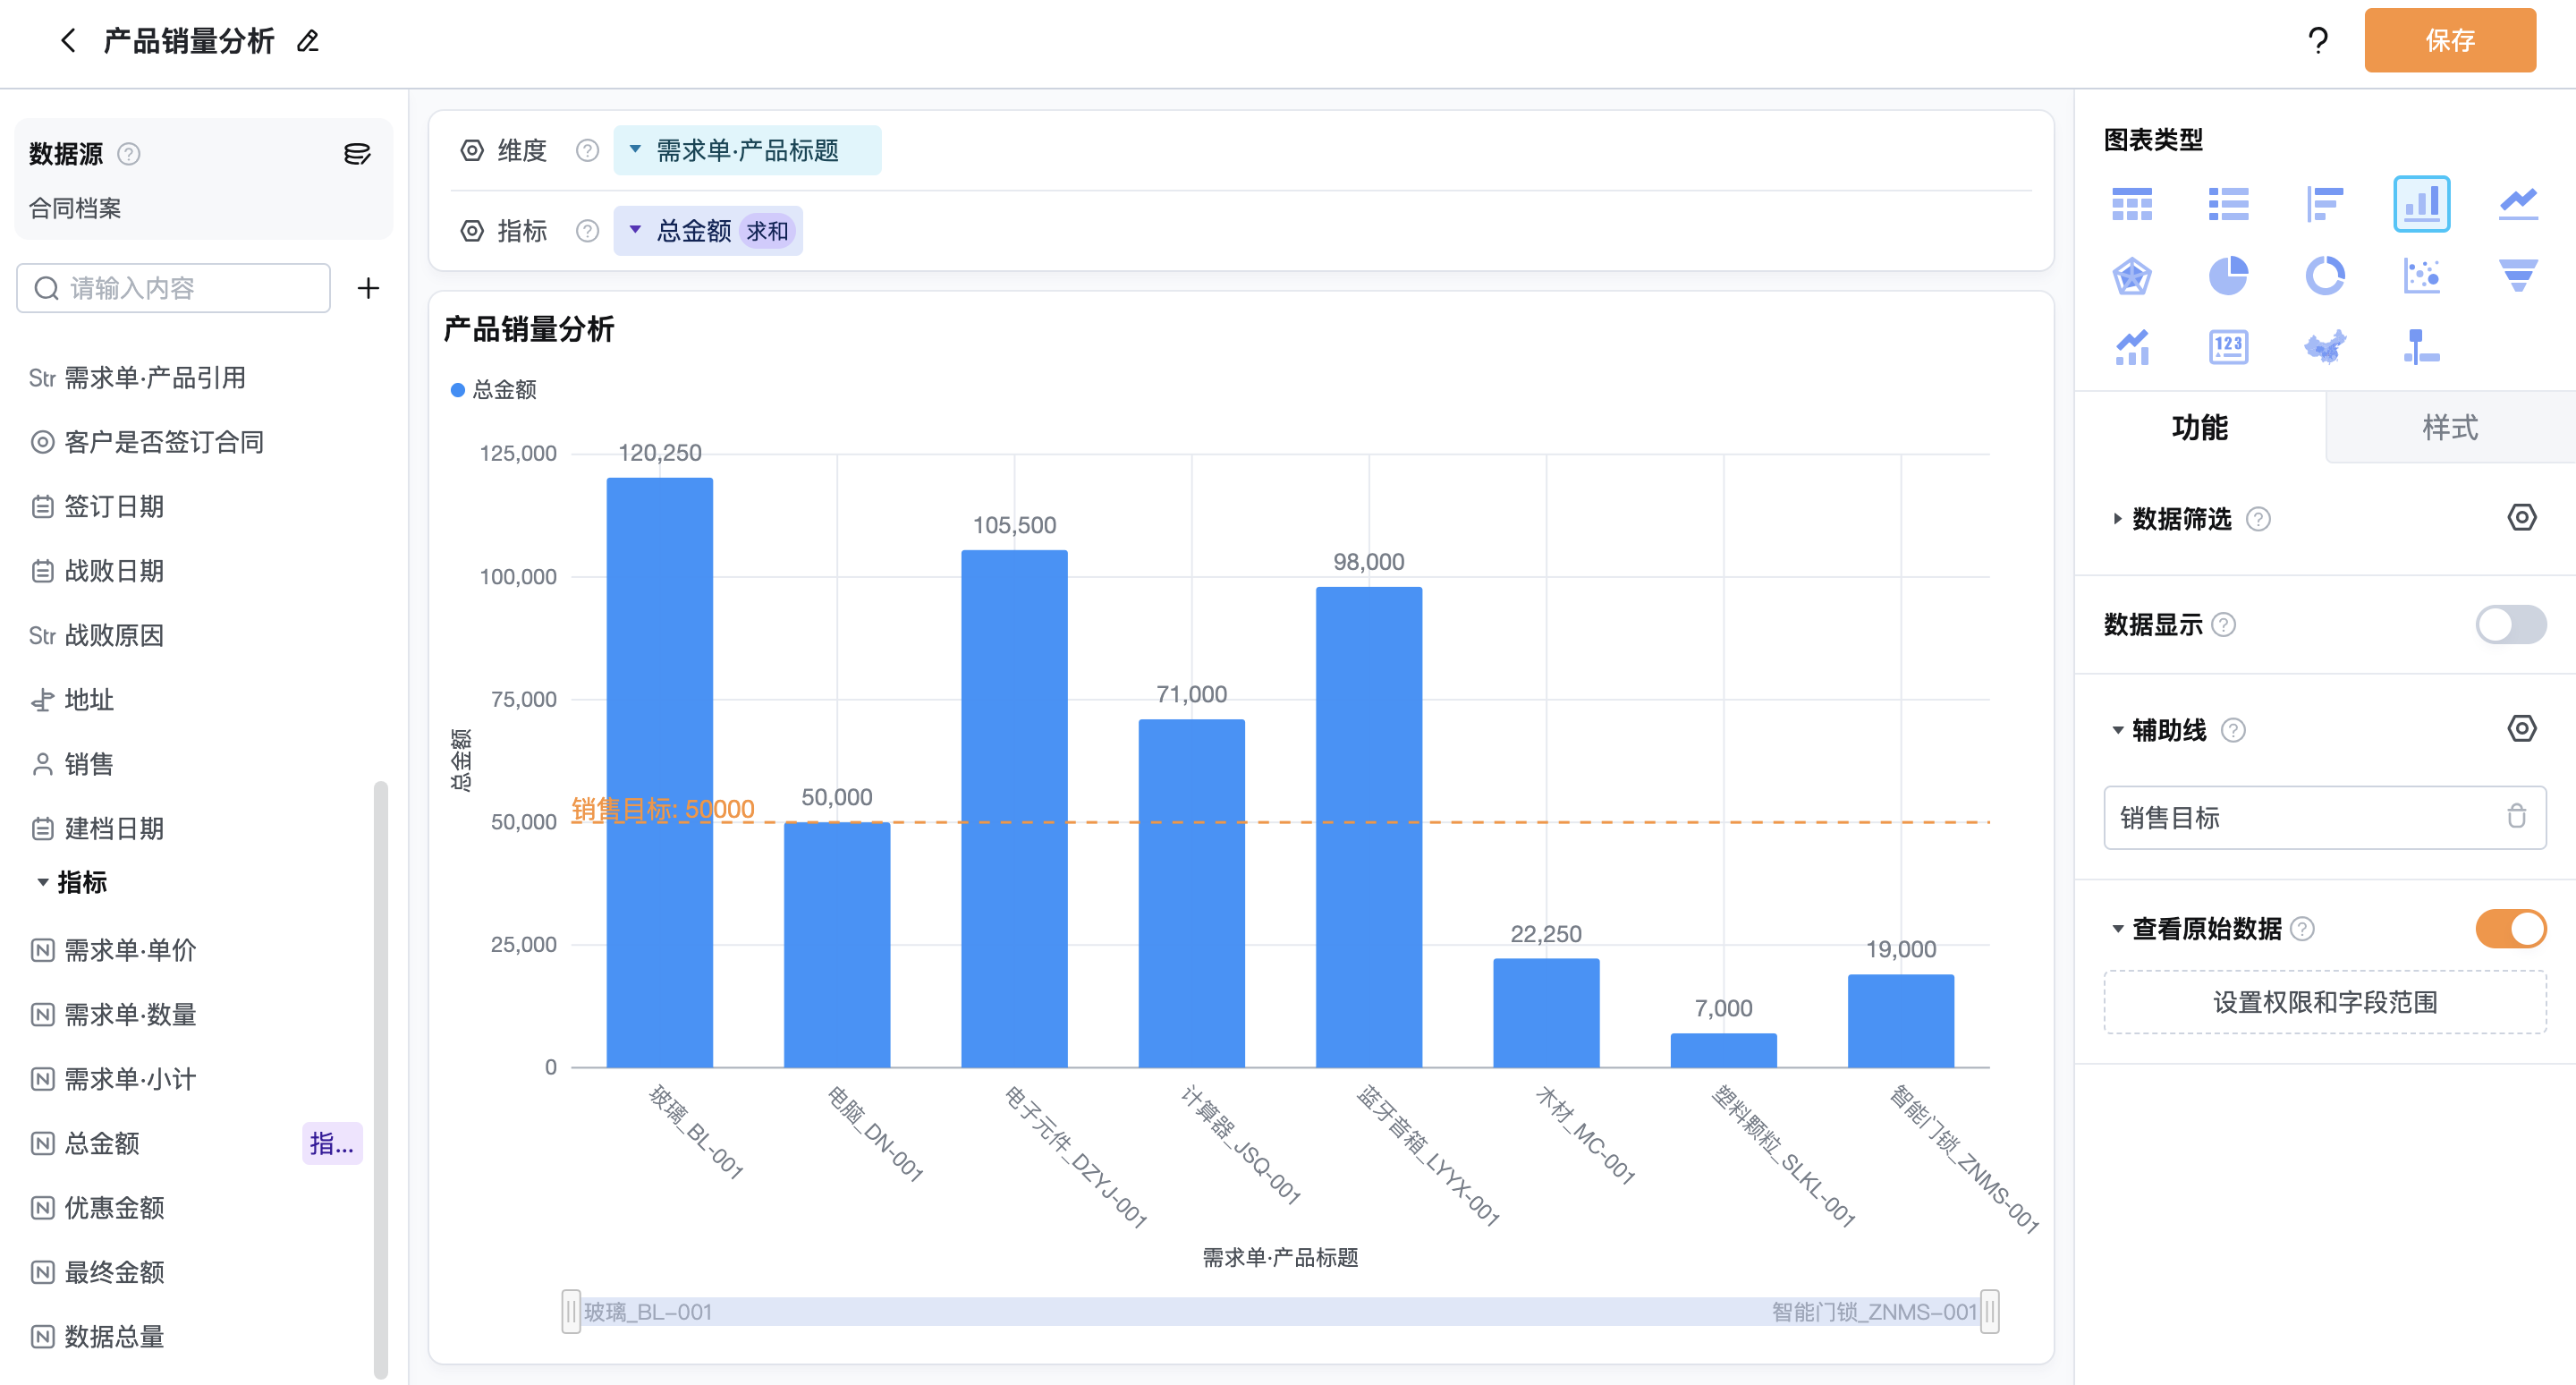This screenshot has width=2576, height=1385.
Task: Click the field list scrollbar
Action: (x=380, y=1080)
